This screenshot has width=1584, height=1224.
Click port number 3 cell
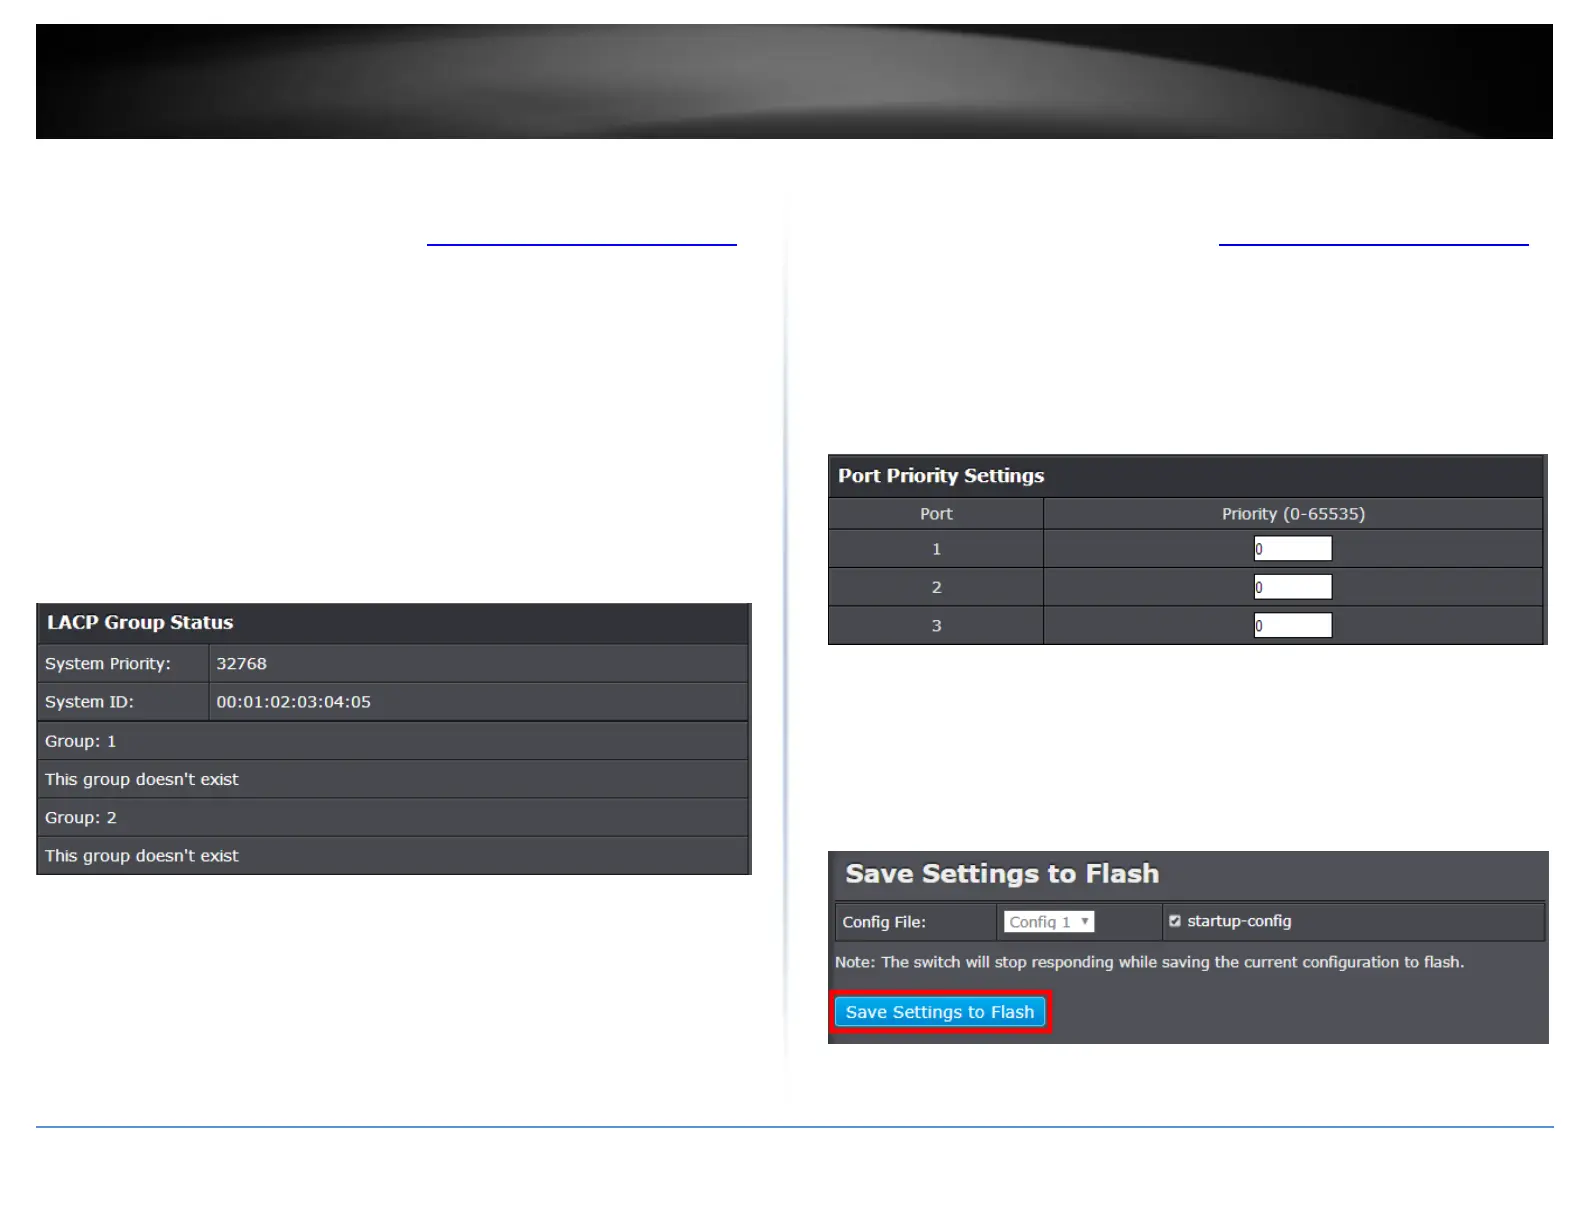(936, 625)
